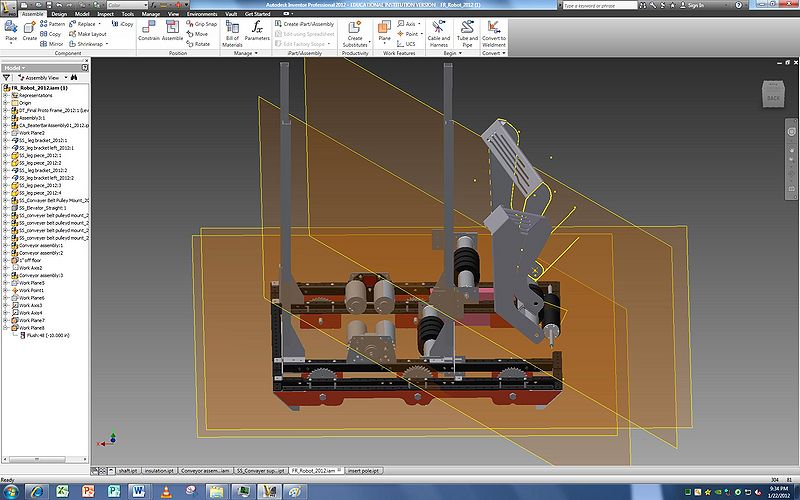Click the binoculars Find icon in browser

(x=74, y=78)
